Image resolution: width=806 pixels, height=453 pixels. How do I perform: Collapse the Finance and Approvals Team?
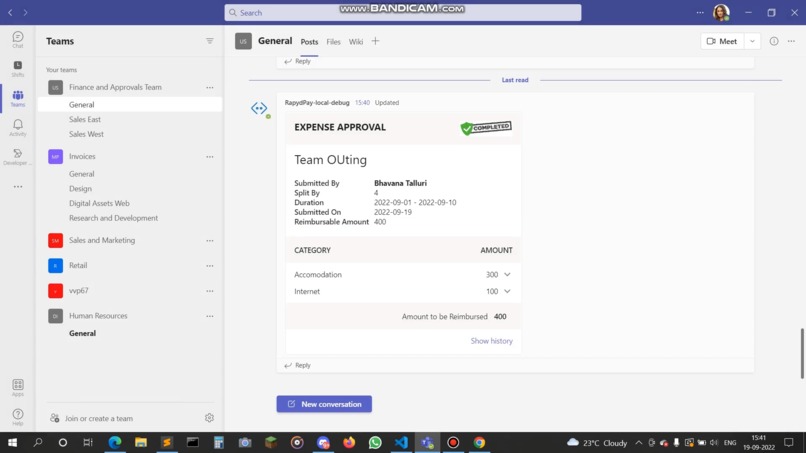click(115, 87)
